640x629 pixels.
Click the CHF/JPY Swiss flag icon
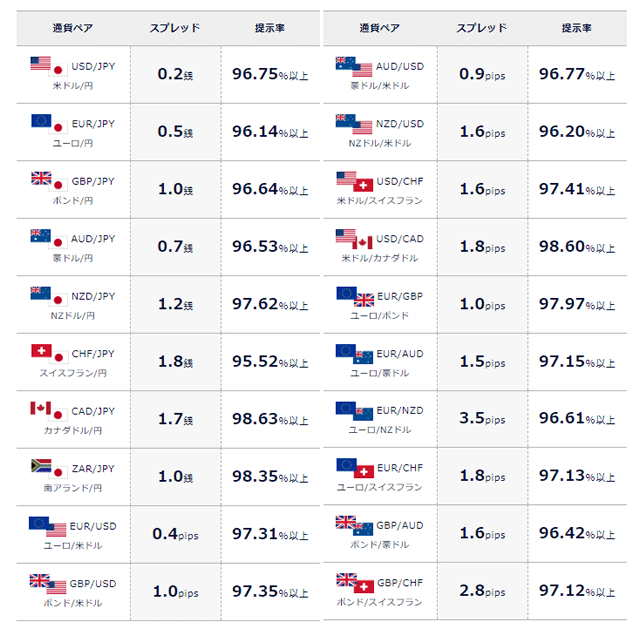tap(42, 351)
